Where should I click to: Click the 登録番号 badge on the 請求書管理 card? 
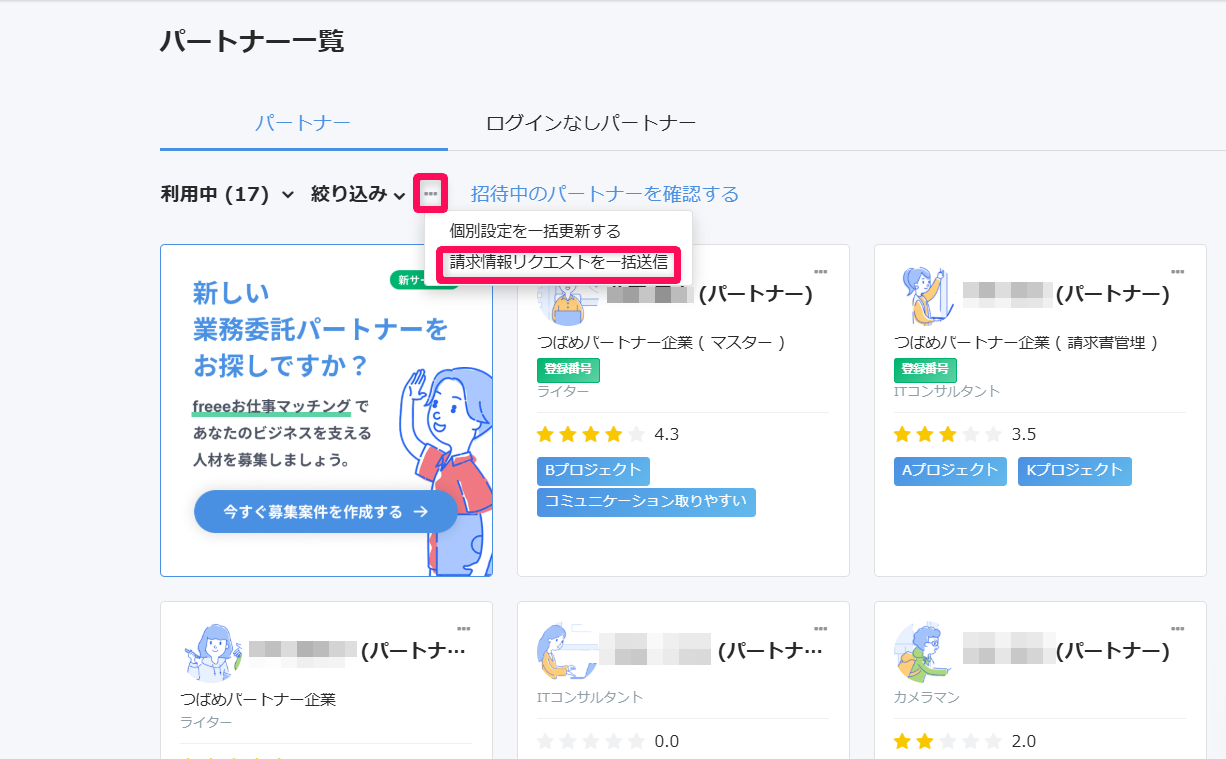pos(925,369)
